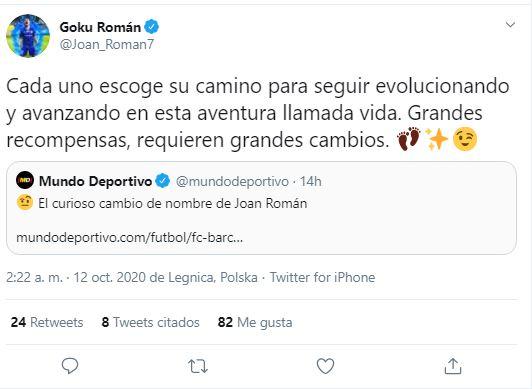Open Goku Román's profile picture
Screen dimensions: 532x389
28,36
